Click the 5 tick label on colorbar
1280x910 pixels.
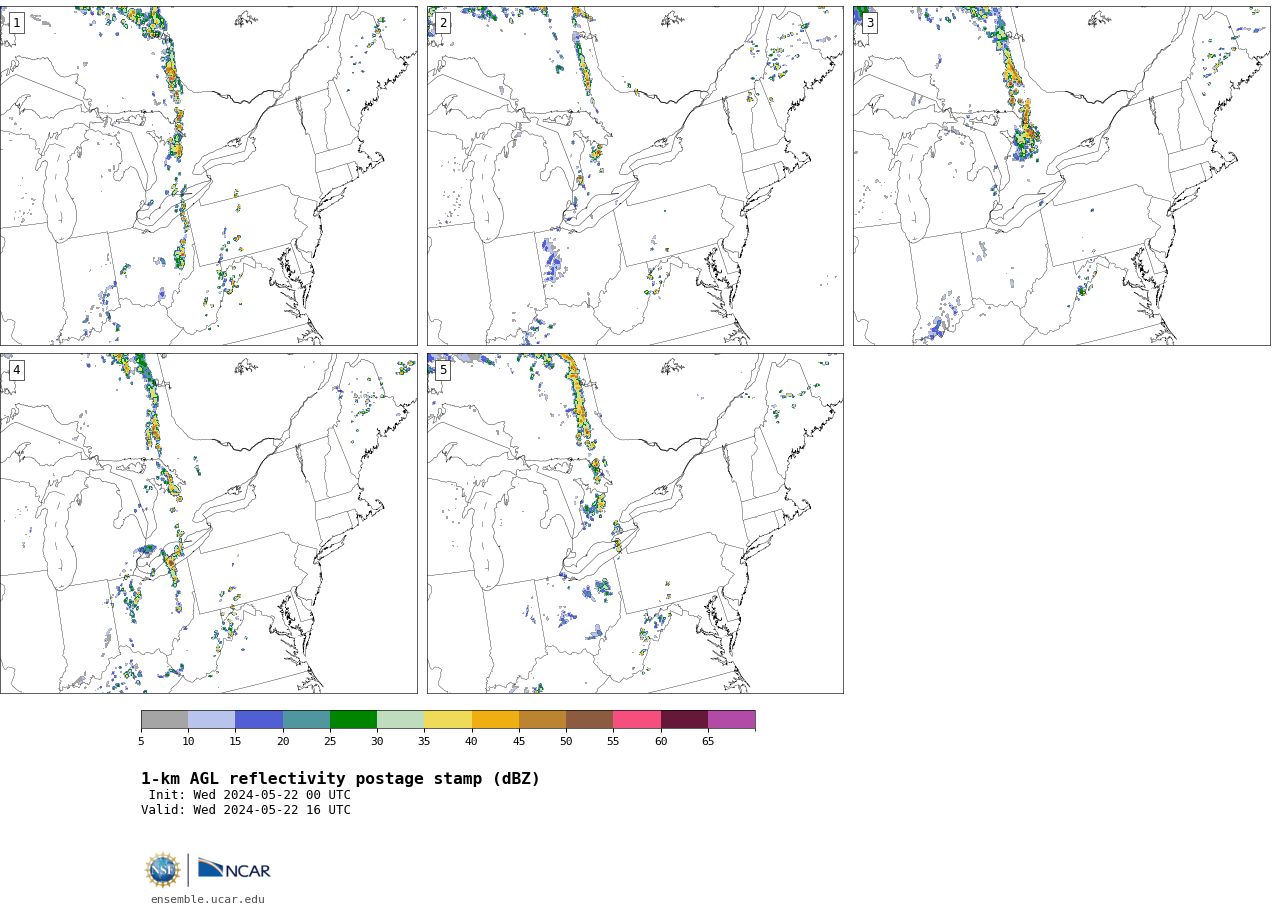[141, 741]
